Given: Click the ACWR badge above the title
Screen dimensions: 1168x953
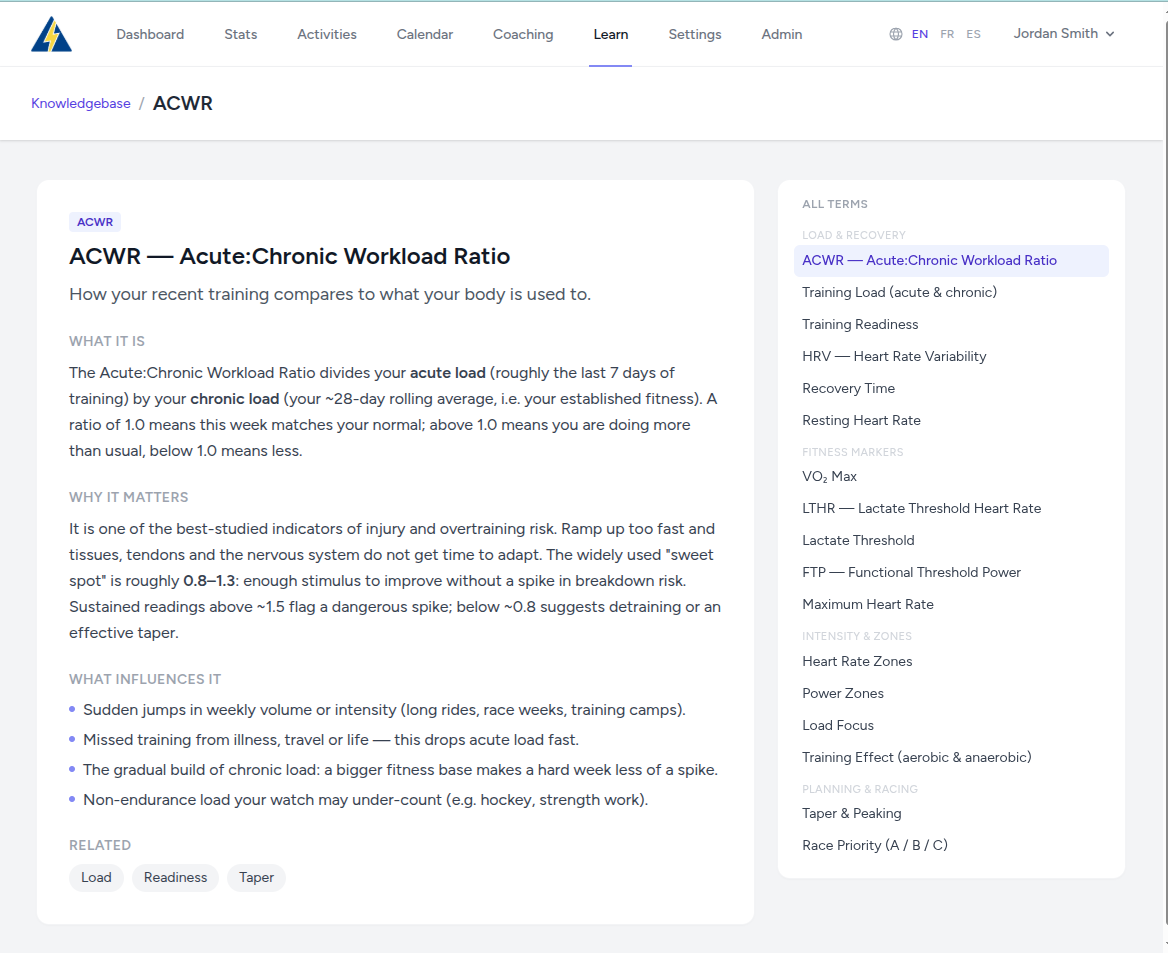Looking at the screenshot, I should (x=95, y=222).
